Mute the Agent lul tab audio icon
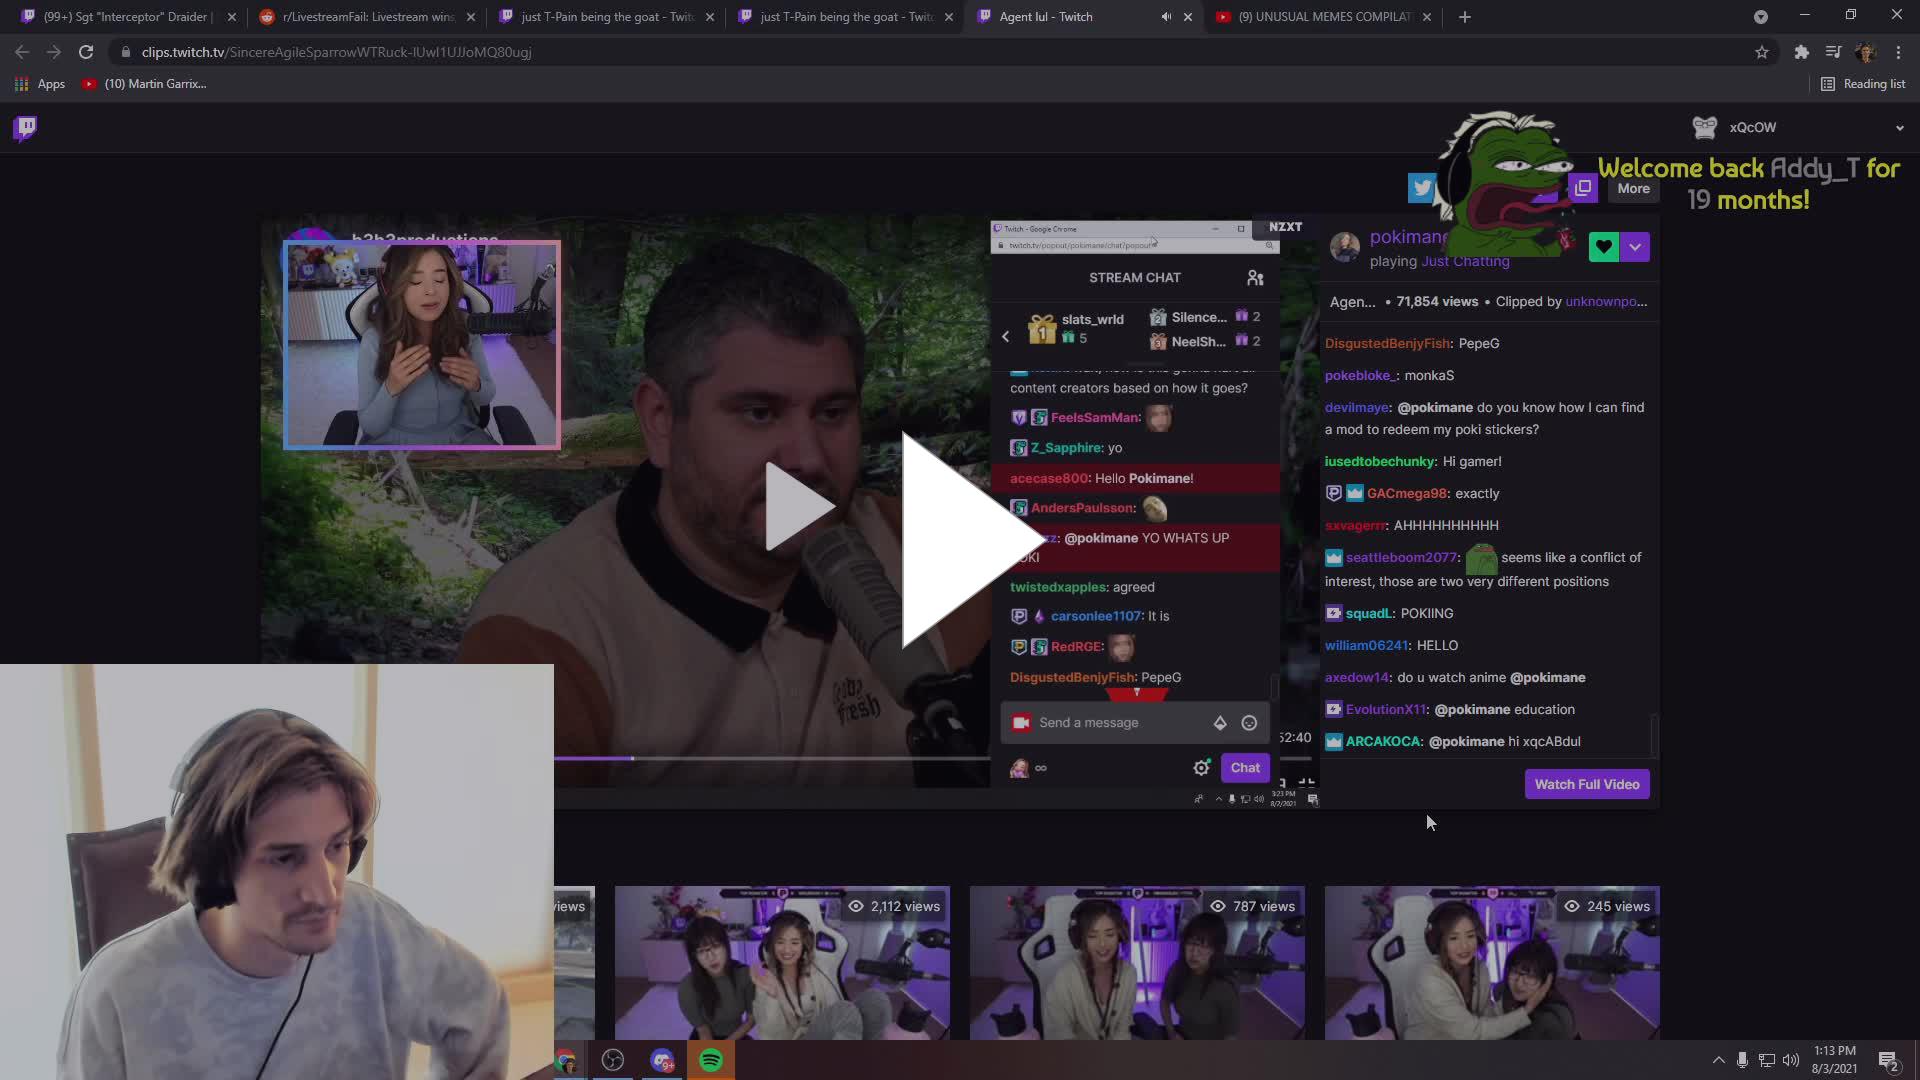Screen dimensions: 1920x1080 pyautogui.click(x=1166, y=17)
